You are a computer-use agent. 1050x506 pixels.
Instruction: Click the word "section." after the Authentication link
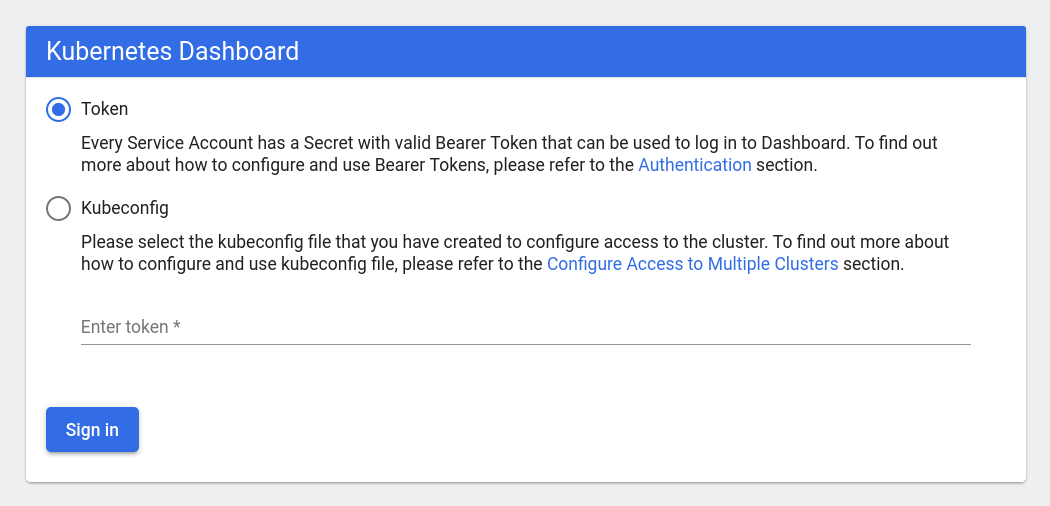click(787, 165)
